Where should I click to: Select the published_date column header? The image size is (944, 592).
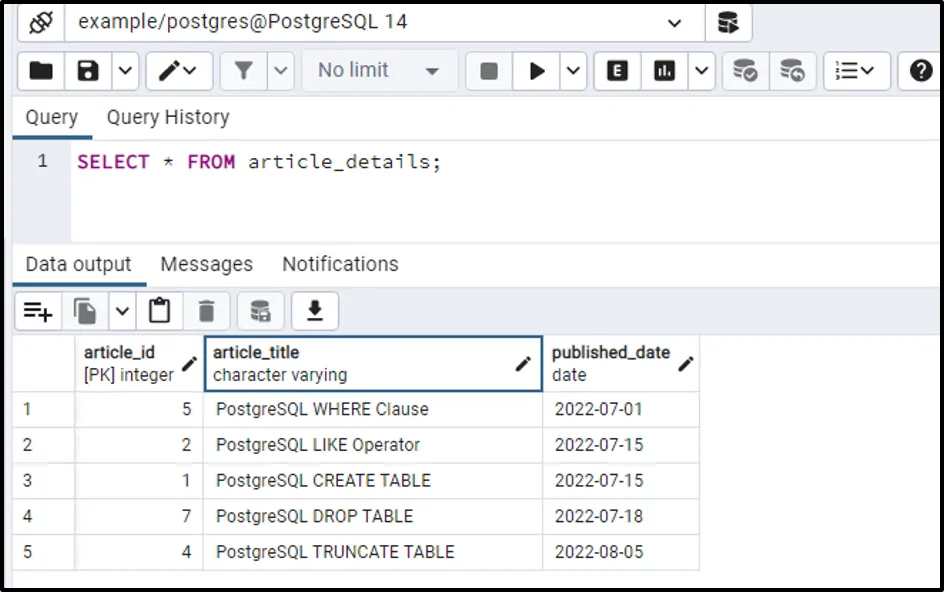[x=611, y=363]
